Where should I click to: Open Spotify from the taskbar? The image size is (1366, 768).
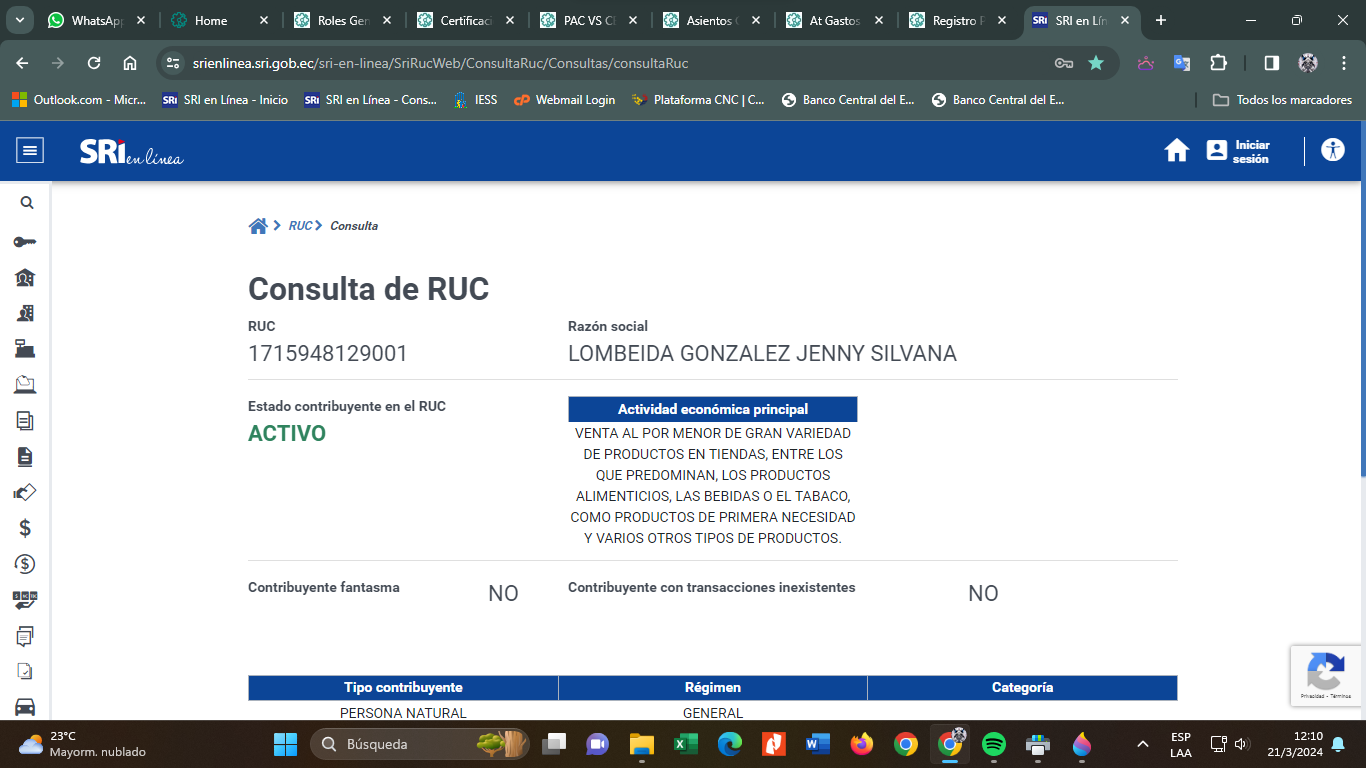993,744
